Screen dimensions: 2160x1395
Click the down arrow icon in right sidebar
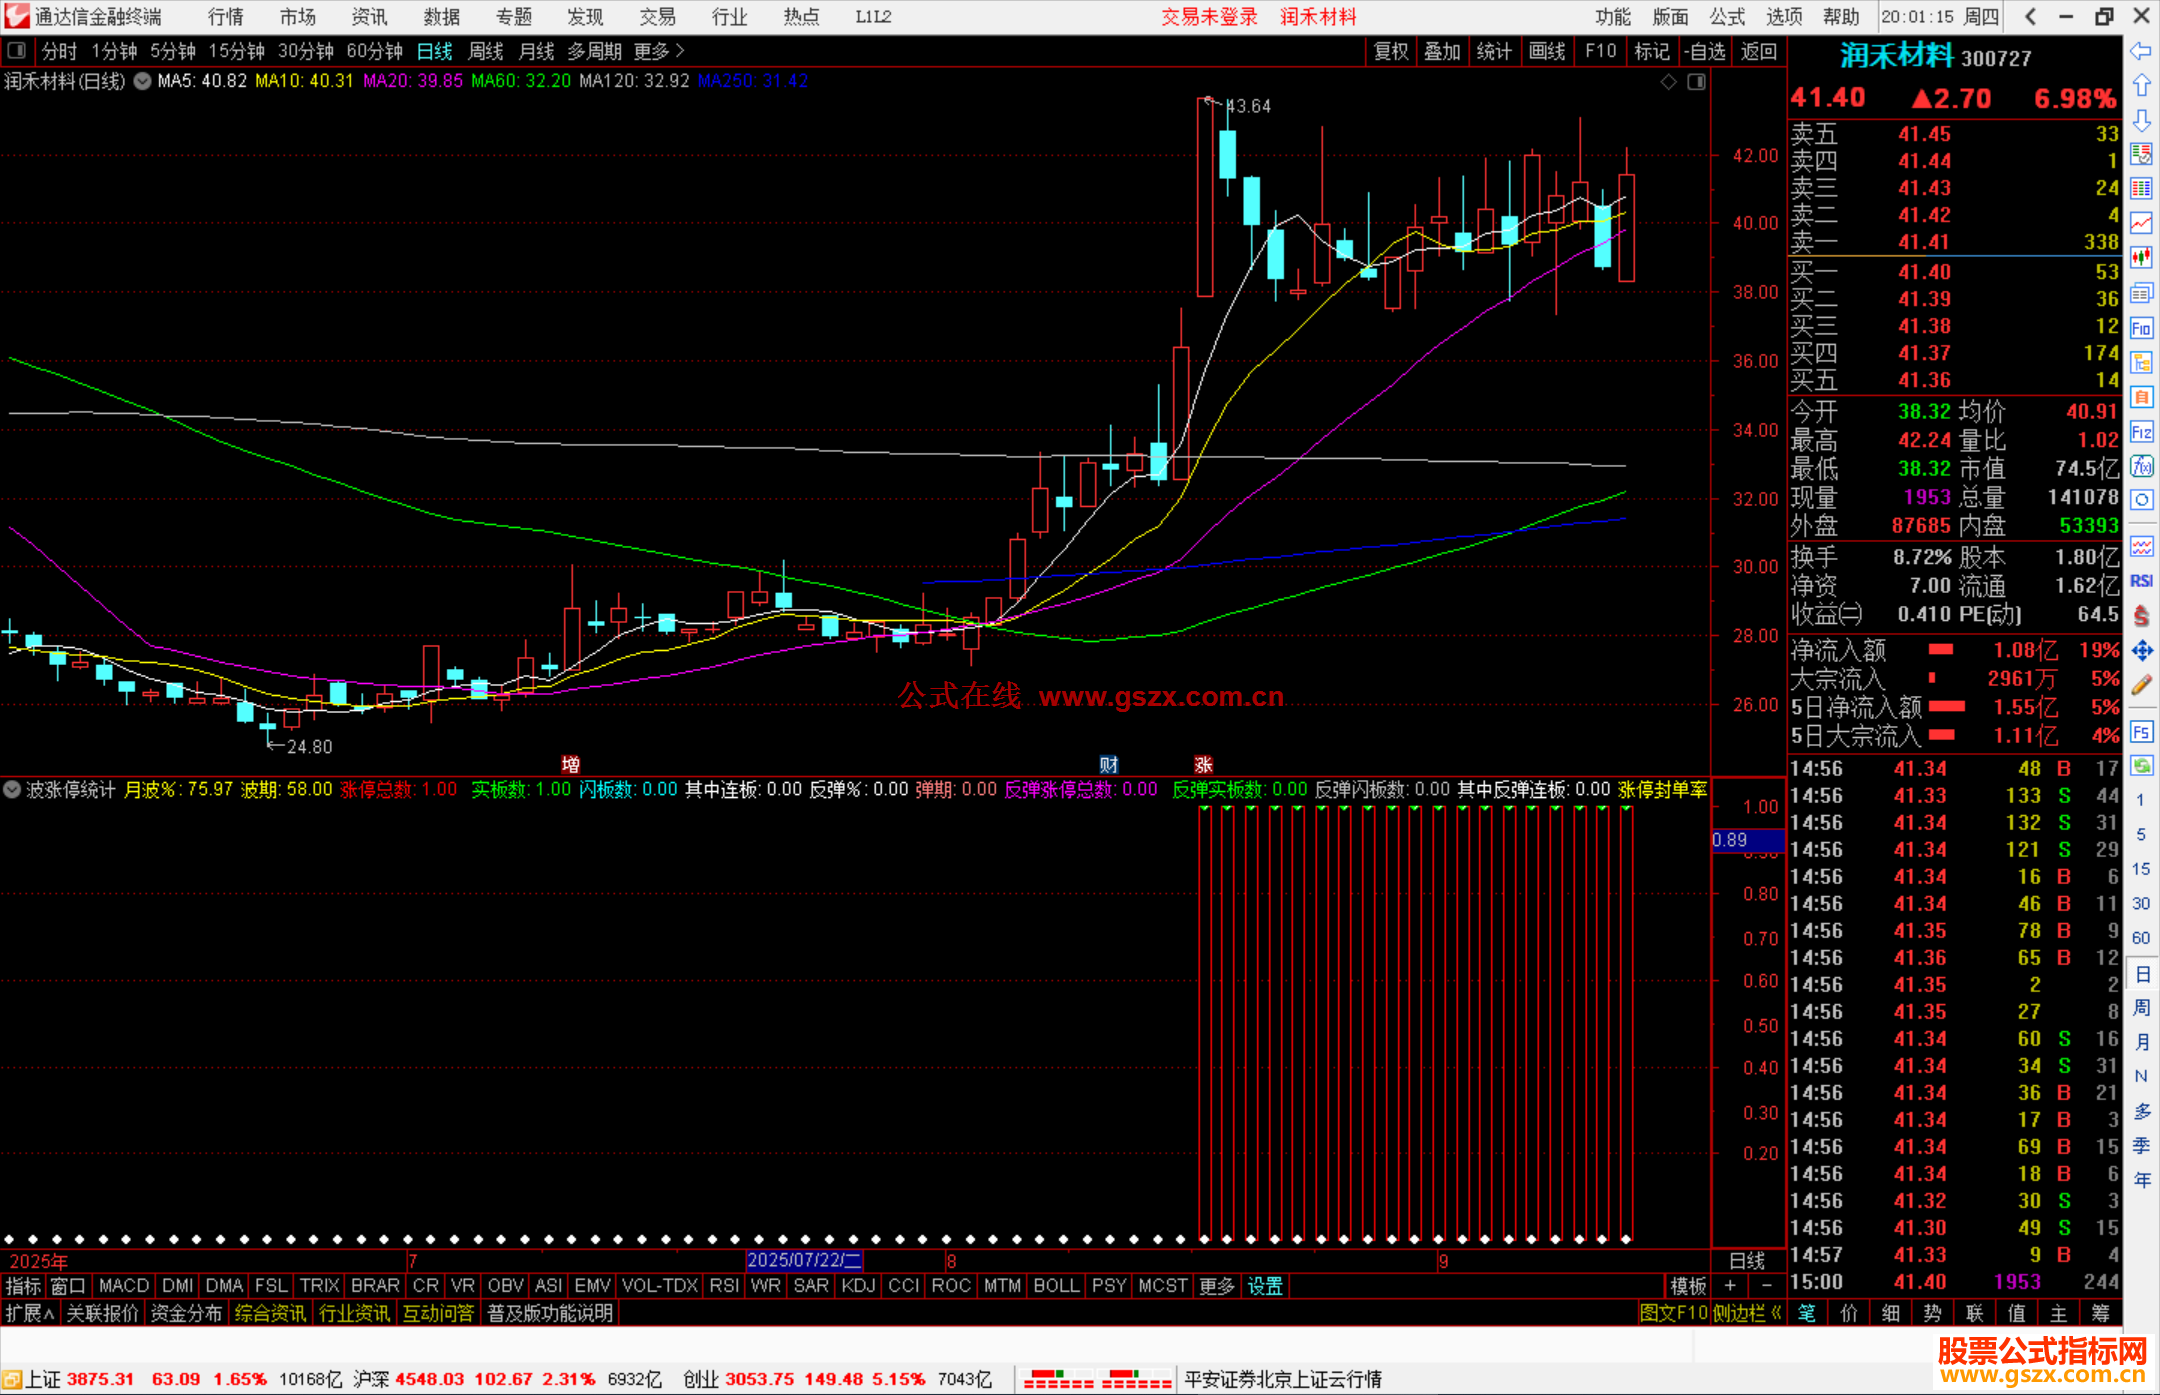click(x=2141, y=121)
